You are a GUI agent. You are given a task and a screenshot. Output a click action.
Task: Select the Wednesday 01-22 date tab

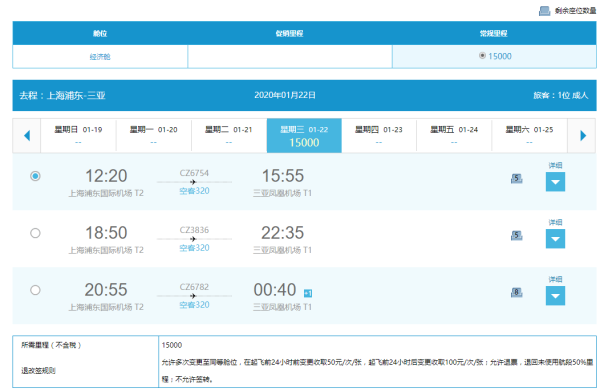click(304, 136)
